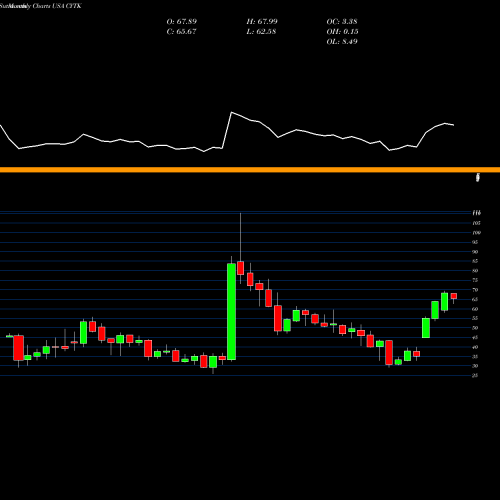Select the open value O: 67.89
Image resolution: width=500 pixels, height=500 pixels.
(182, 22)
